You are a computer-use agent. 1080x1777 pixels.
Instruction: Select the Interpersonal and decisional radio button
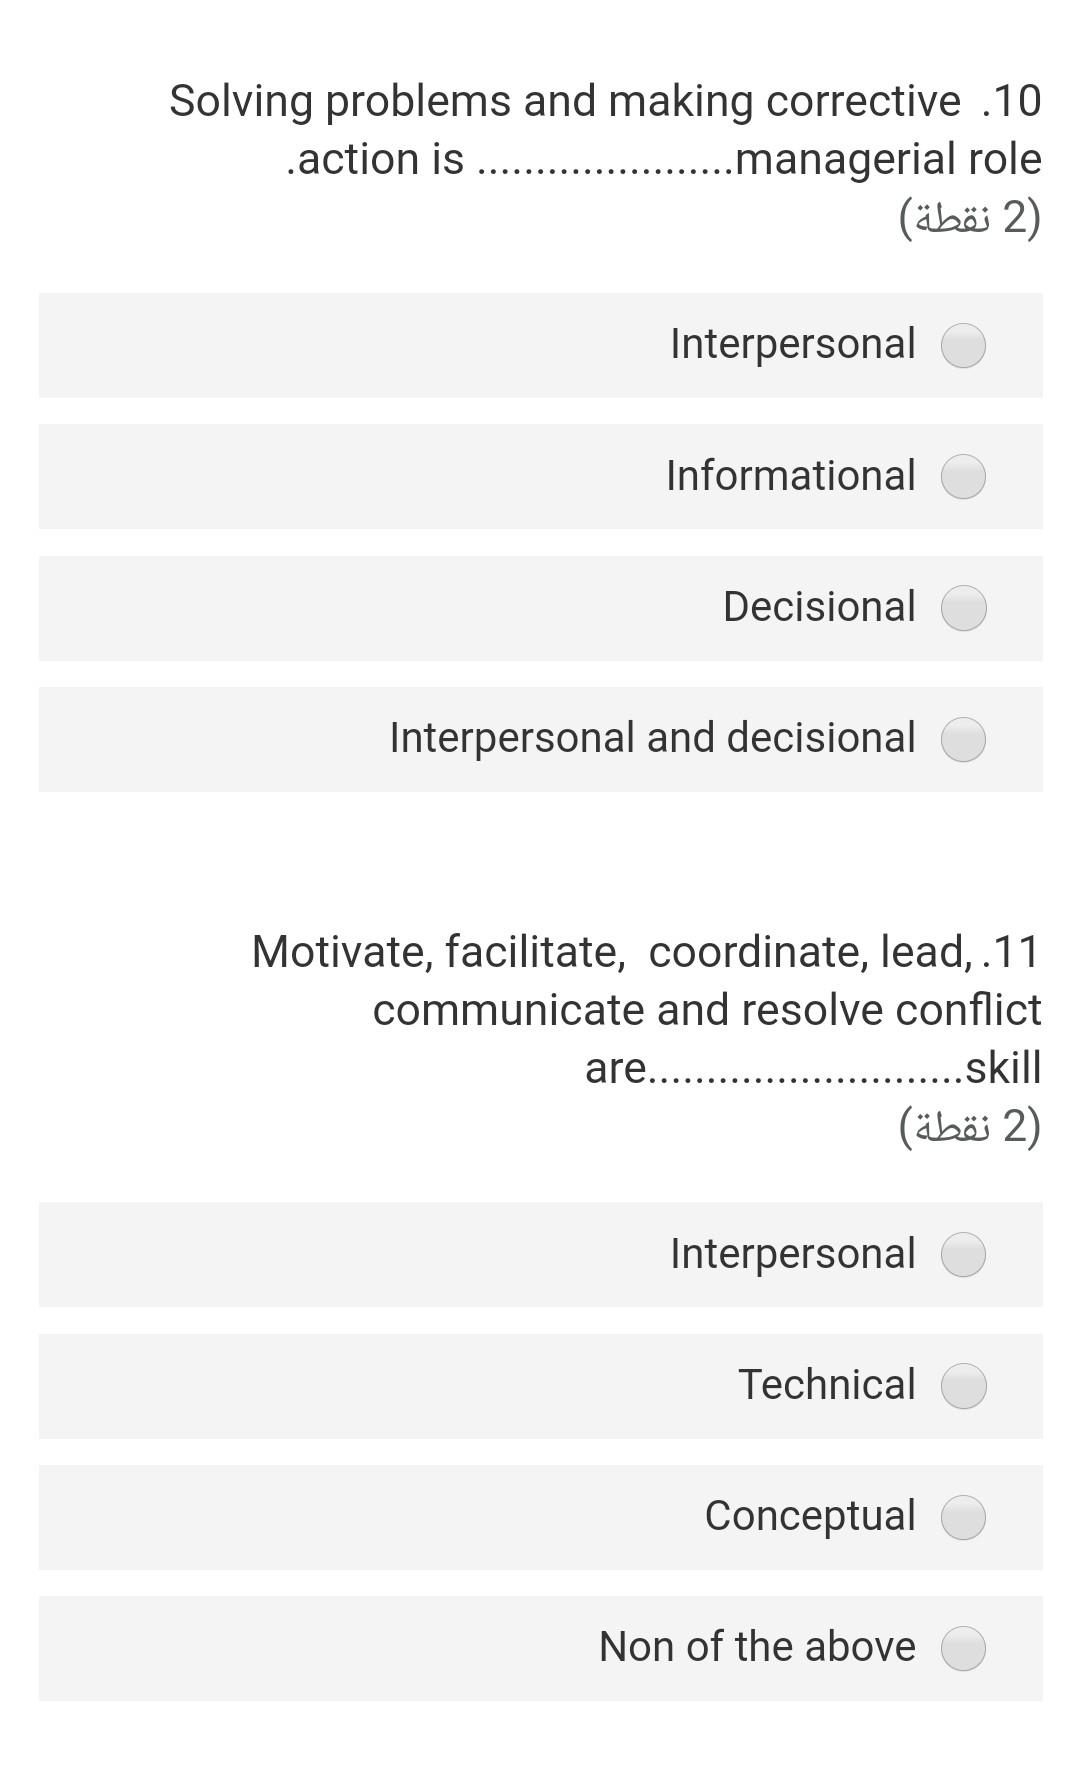pyautogui.click(x=963, y=740)
